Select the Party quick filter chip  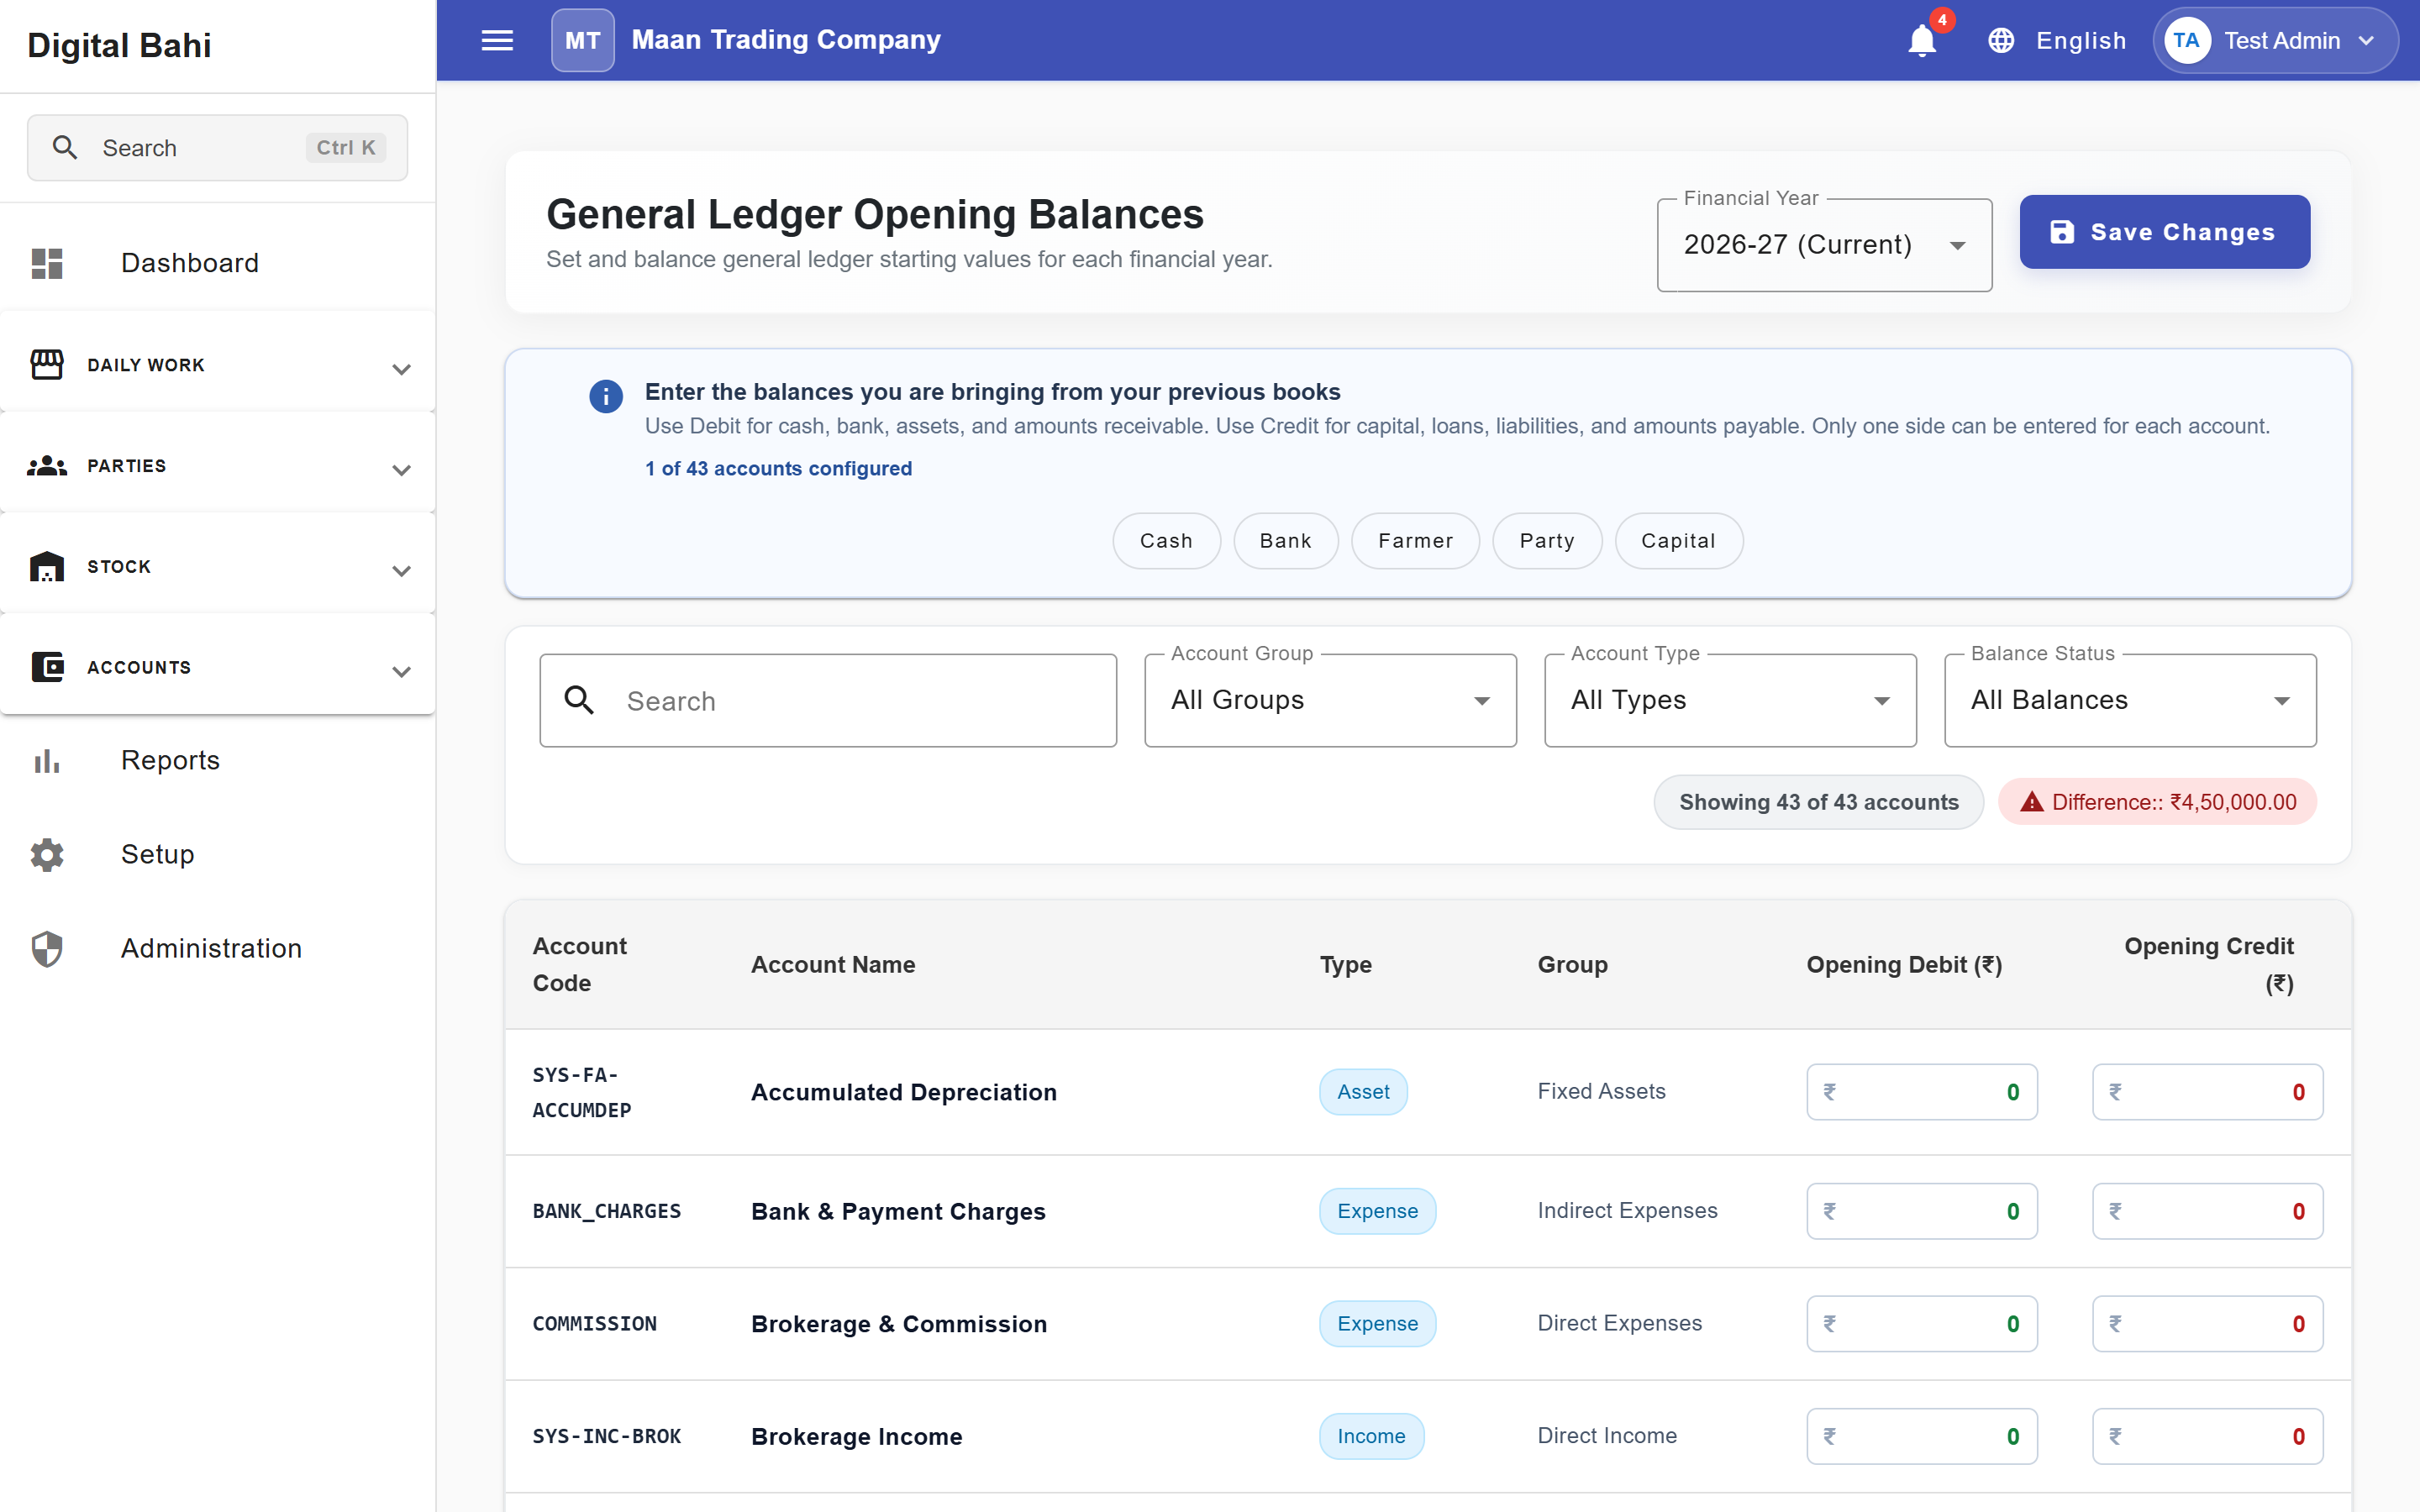[x=1547, y=541]
